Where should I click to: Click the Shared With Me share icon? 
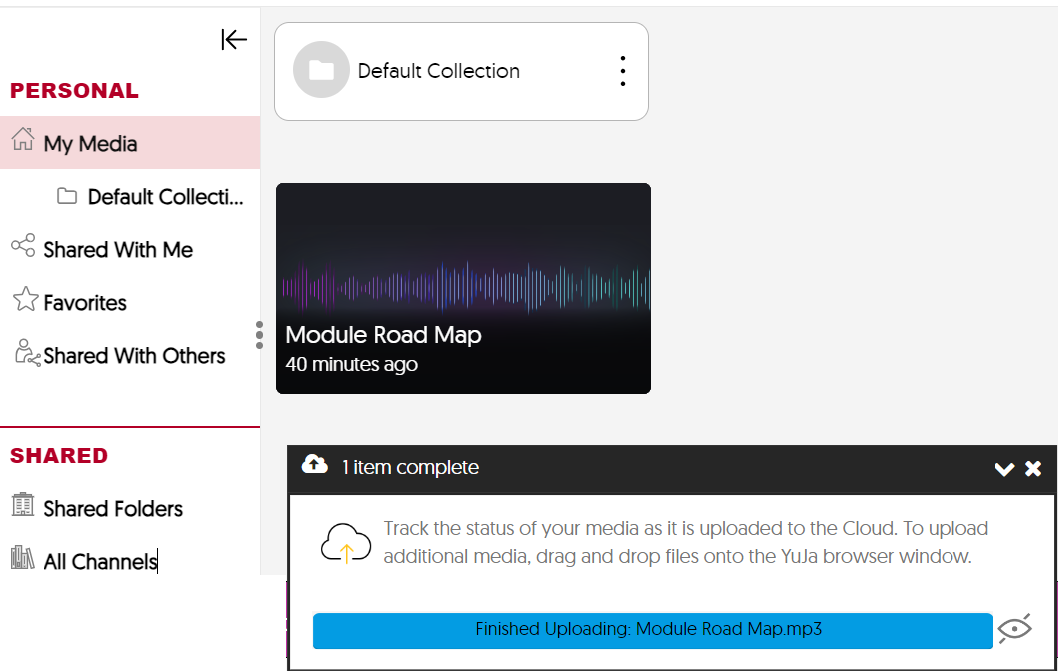point(23,246)
